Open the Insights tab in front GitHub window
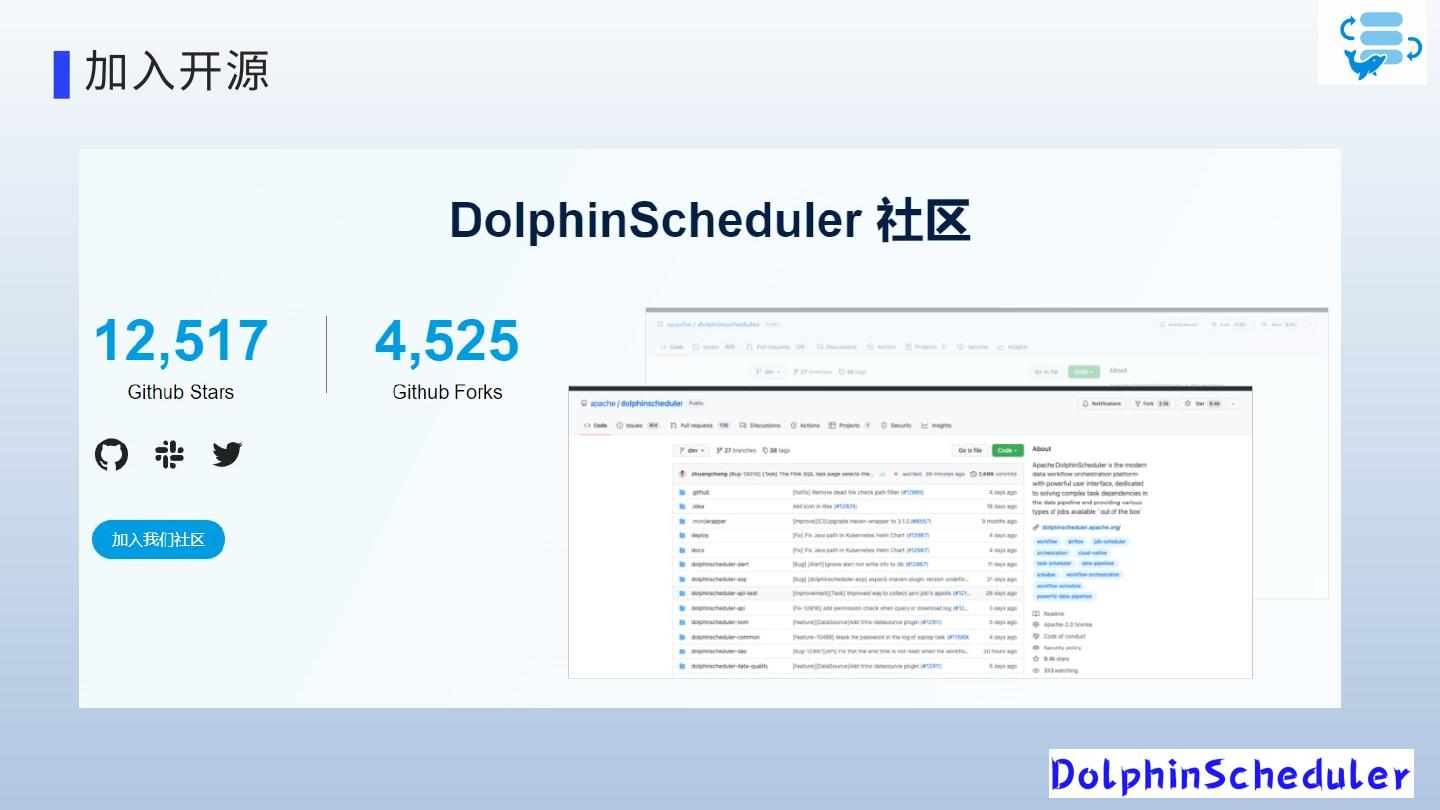The image size is (1440, 810). coord(937,425)
